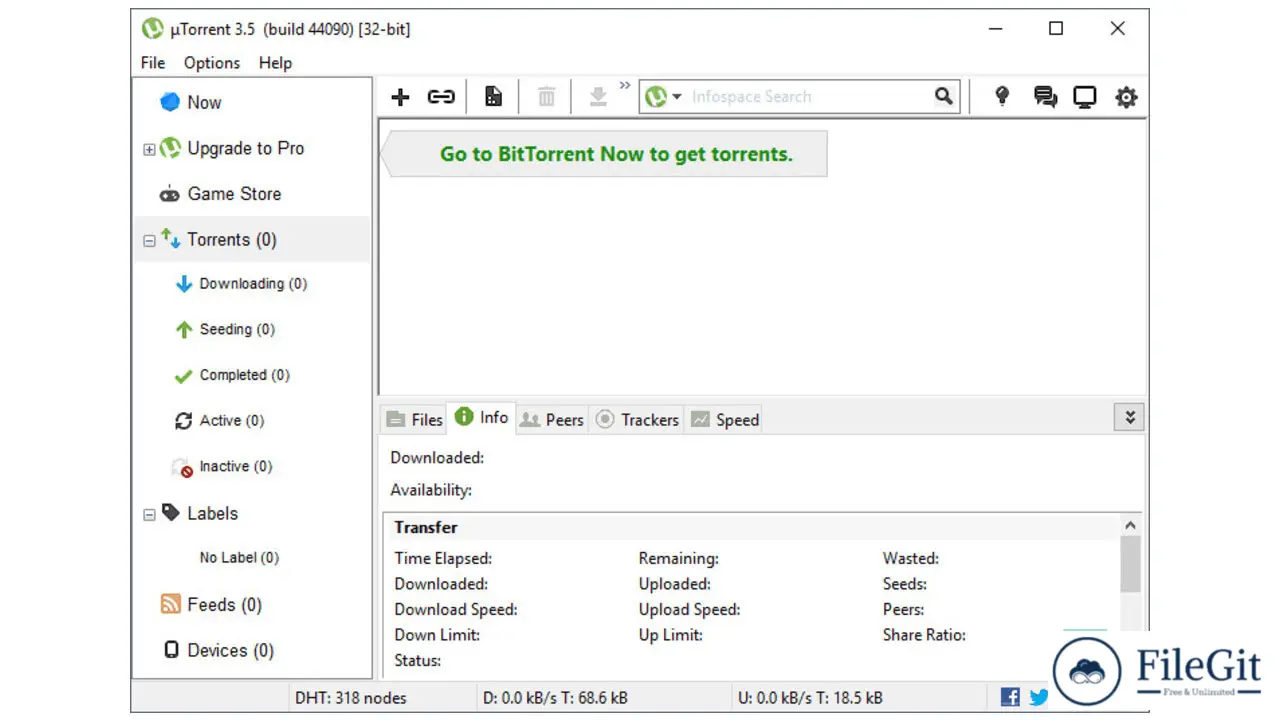This screenshot has height=720, width=1280.
Task: Open Game Store from the sidebar
Action: coord(234,194)
